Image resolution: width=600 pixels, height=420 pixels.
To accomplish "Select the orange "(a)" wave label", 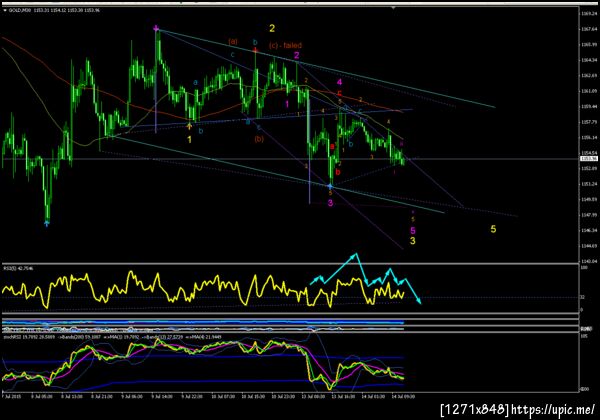I will click(x=233, y=41).
